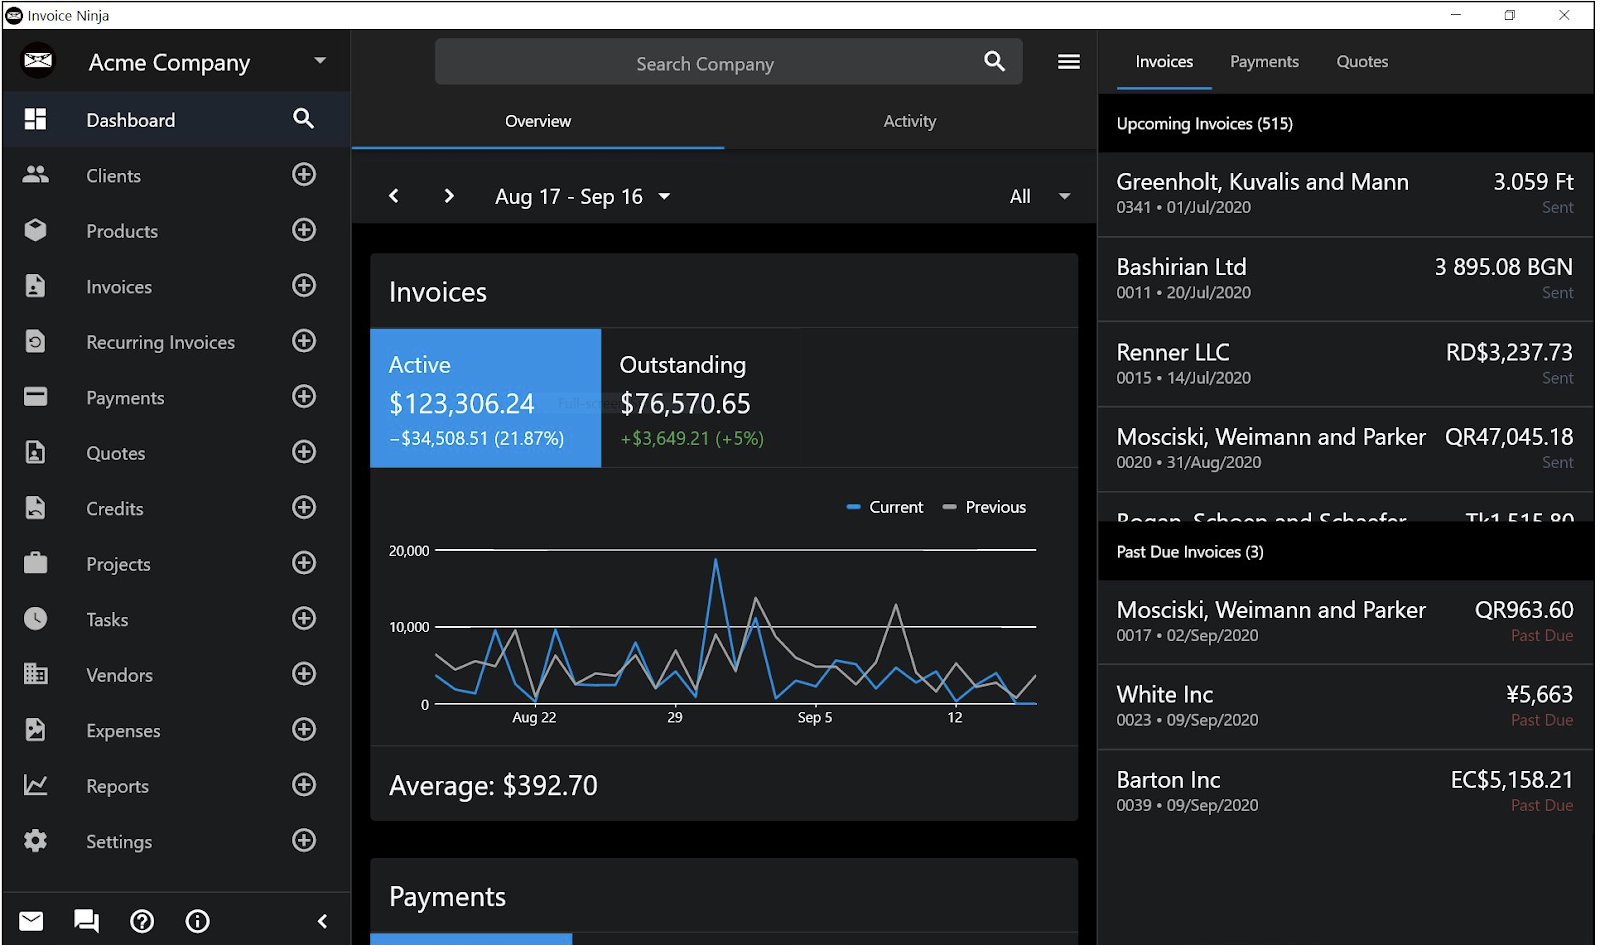1600x945 pixels.
Task: Open the forum chat bubbles icon
Action: pyautogui.click(x=87, y=921)
